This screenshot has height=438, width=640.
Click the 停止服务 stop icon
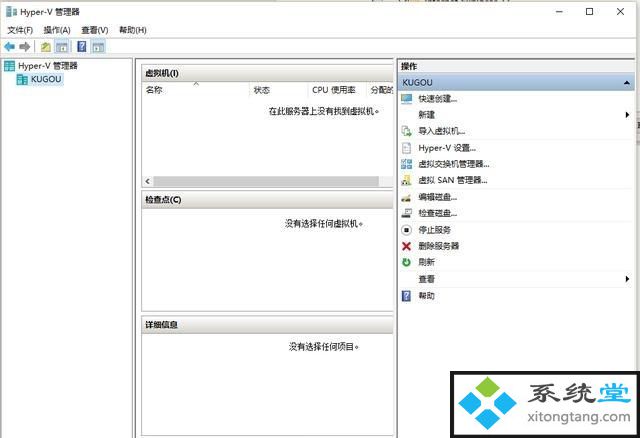click(x=407, y=230)
